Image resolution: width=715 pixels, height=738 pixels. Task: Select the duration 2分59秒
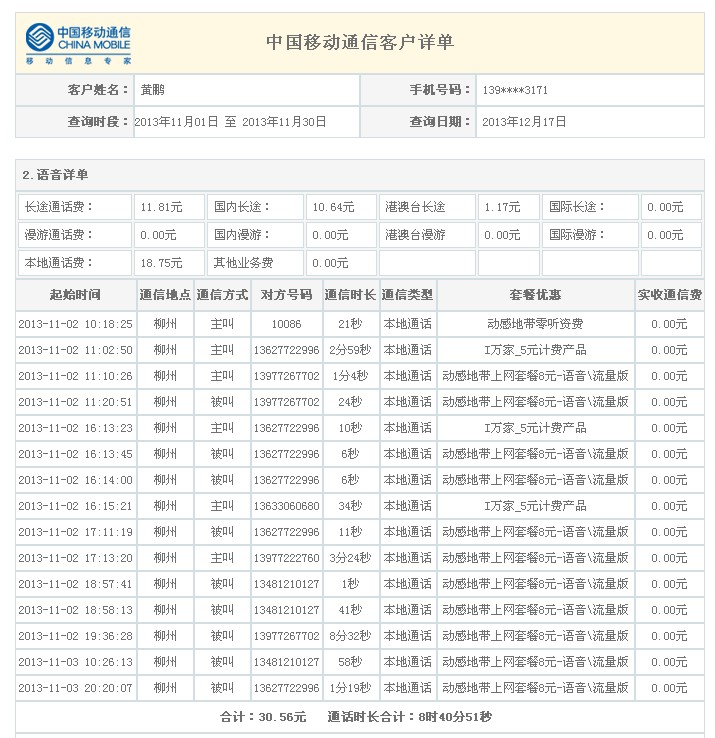350,350
